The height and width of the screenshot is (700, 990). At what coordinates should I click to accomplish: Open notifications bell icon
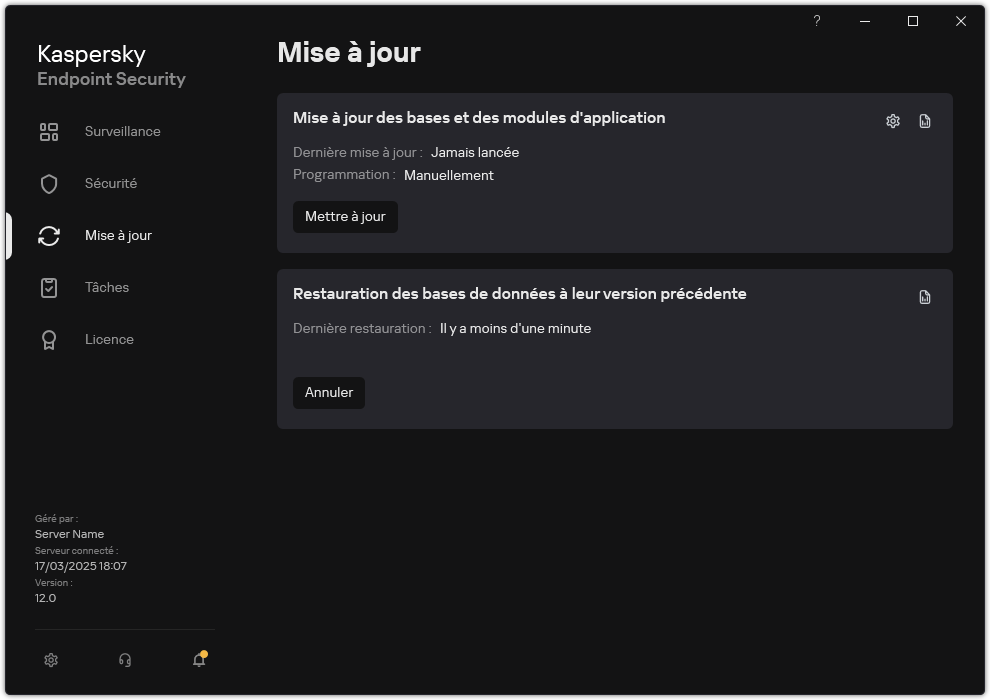[200, 659]
